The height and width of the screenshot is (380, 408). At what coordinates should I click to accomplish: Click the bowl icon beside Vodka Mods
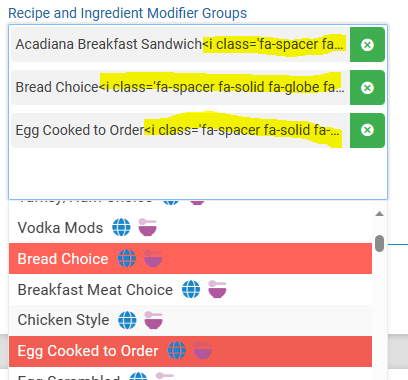tap(148, 227)
